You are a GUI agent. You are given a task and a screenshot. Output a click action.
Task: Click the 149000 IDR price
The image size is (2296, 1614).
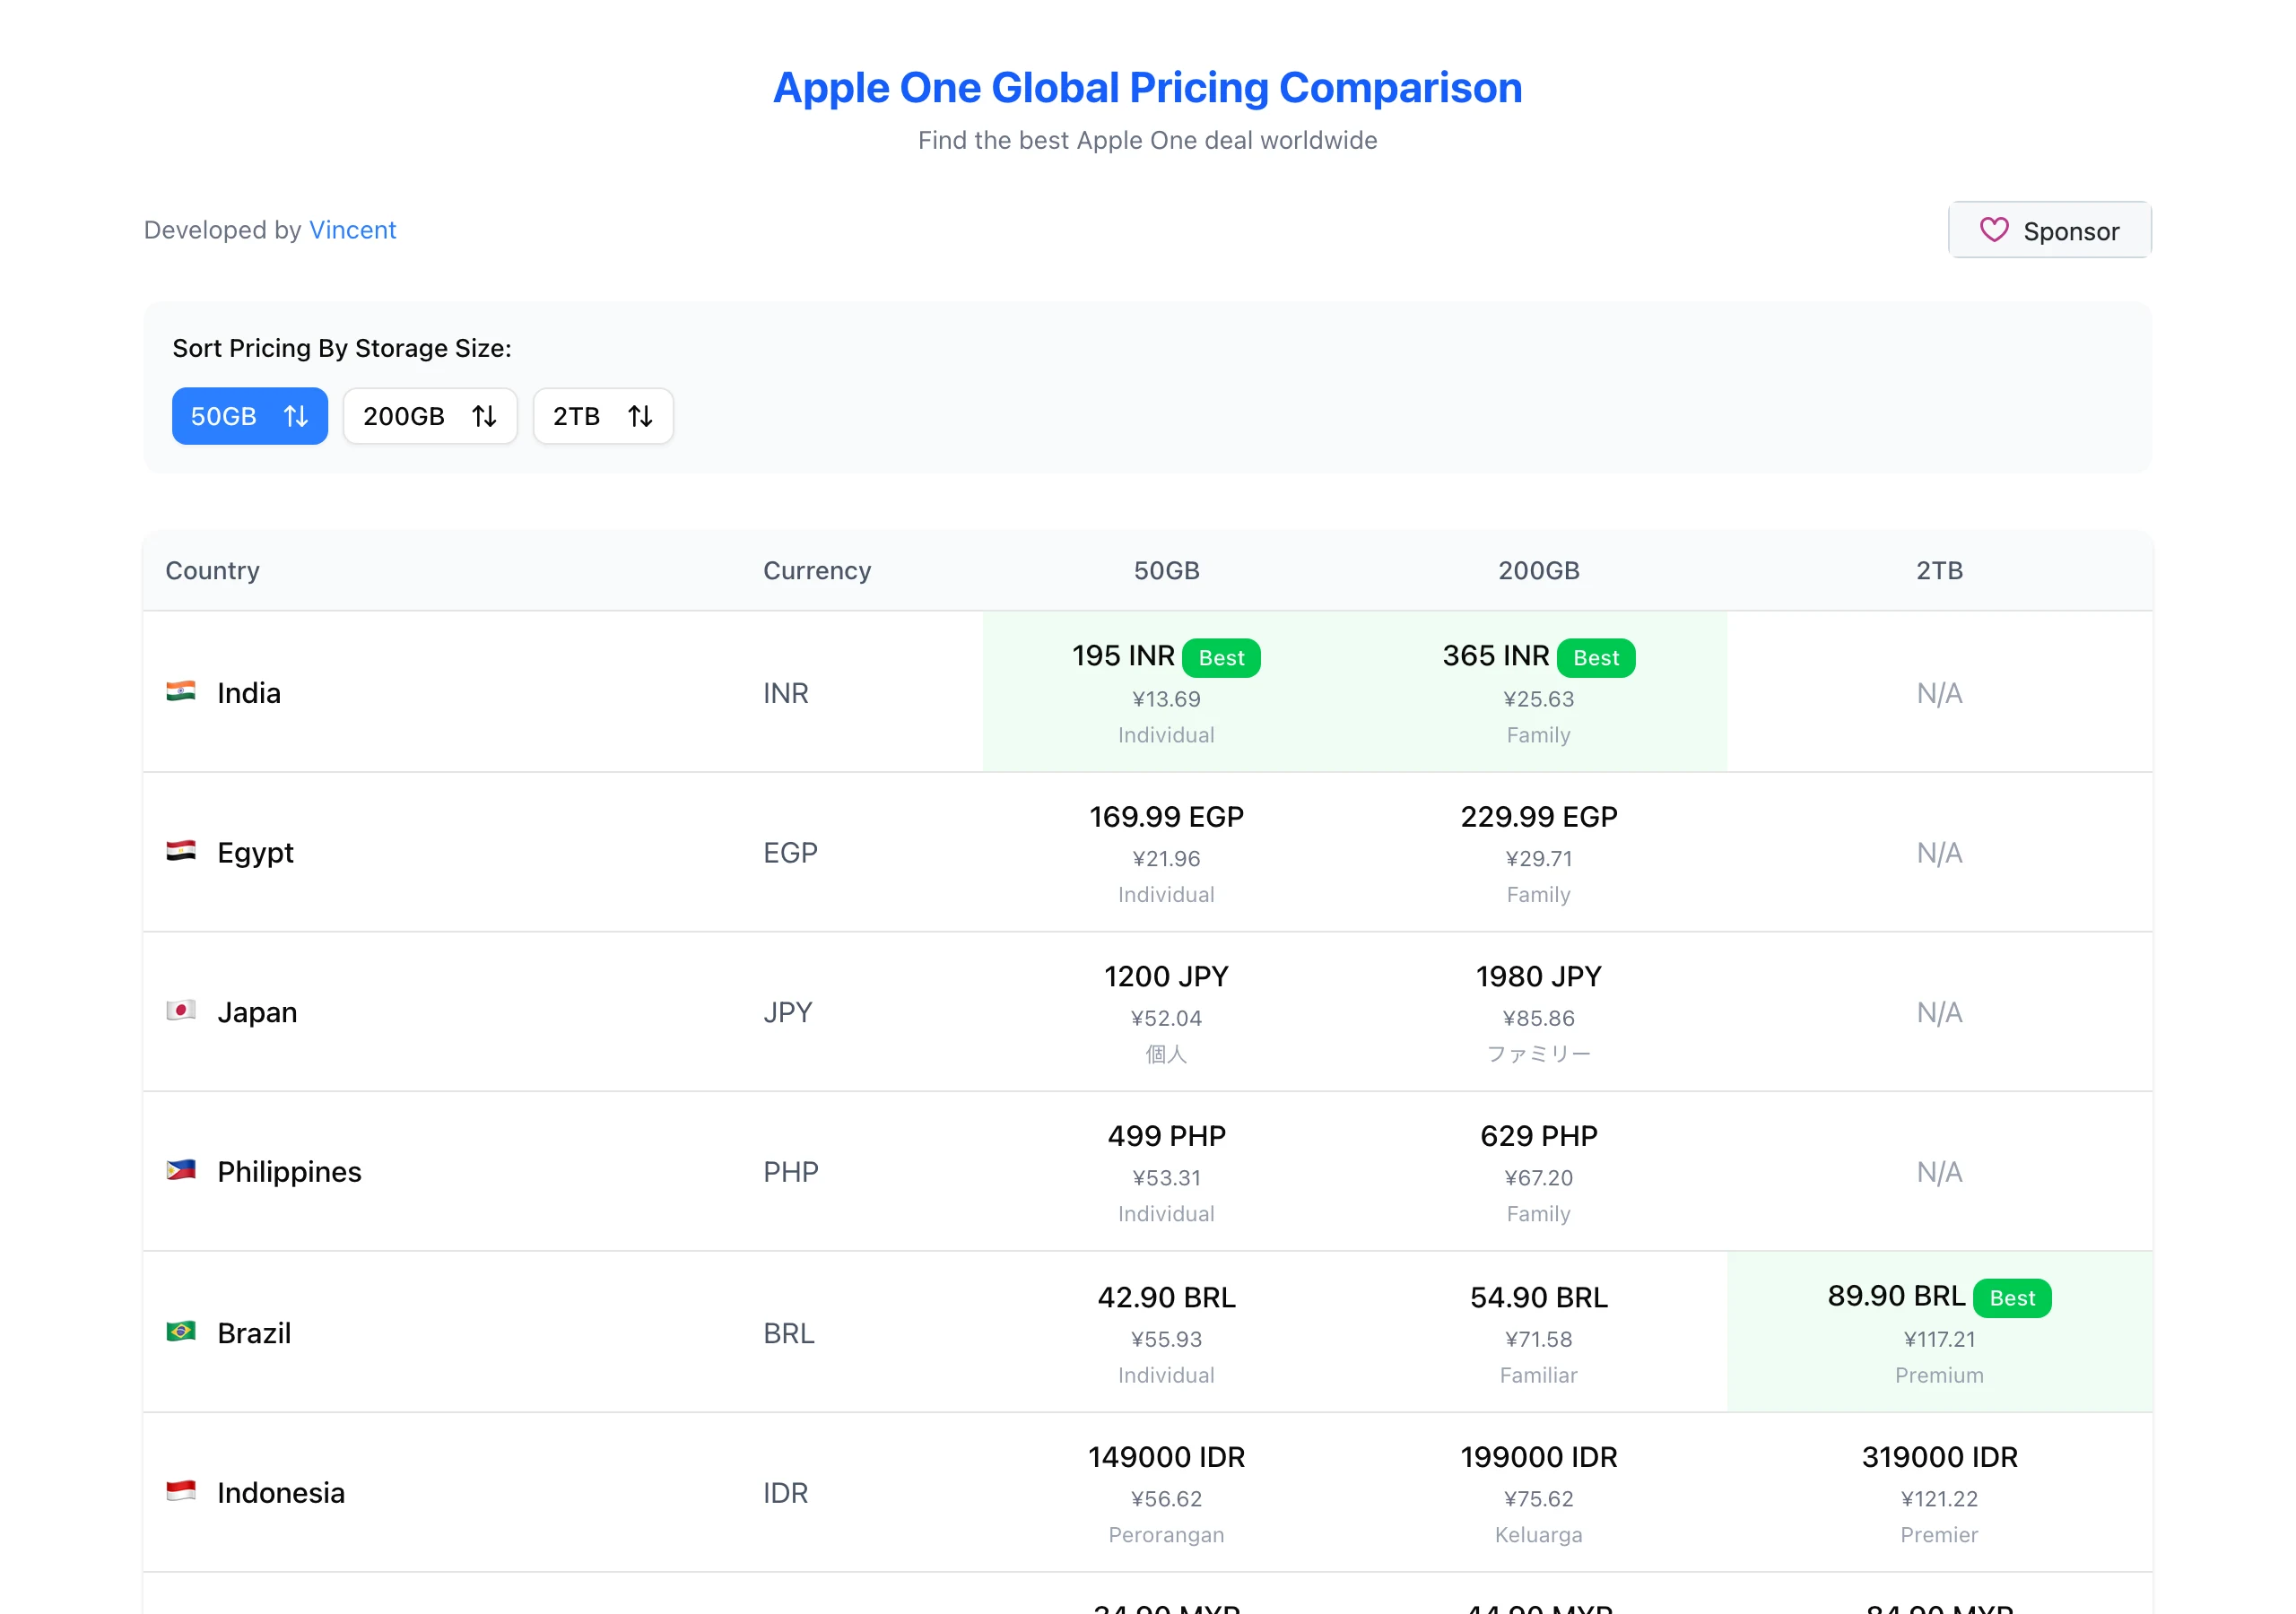click(1166, 1457)
